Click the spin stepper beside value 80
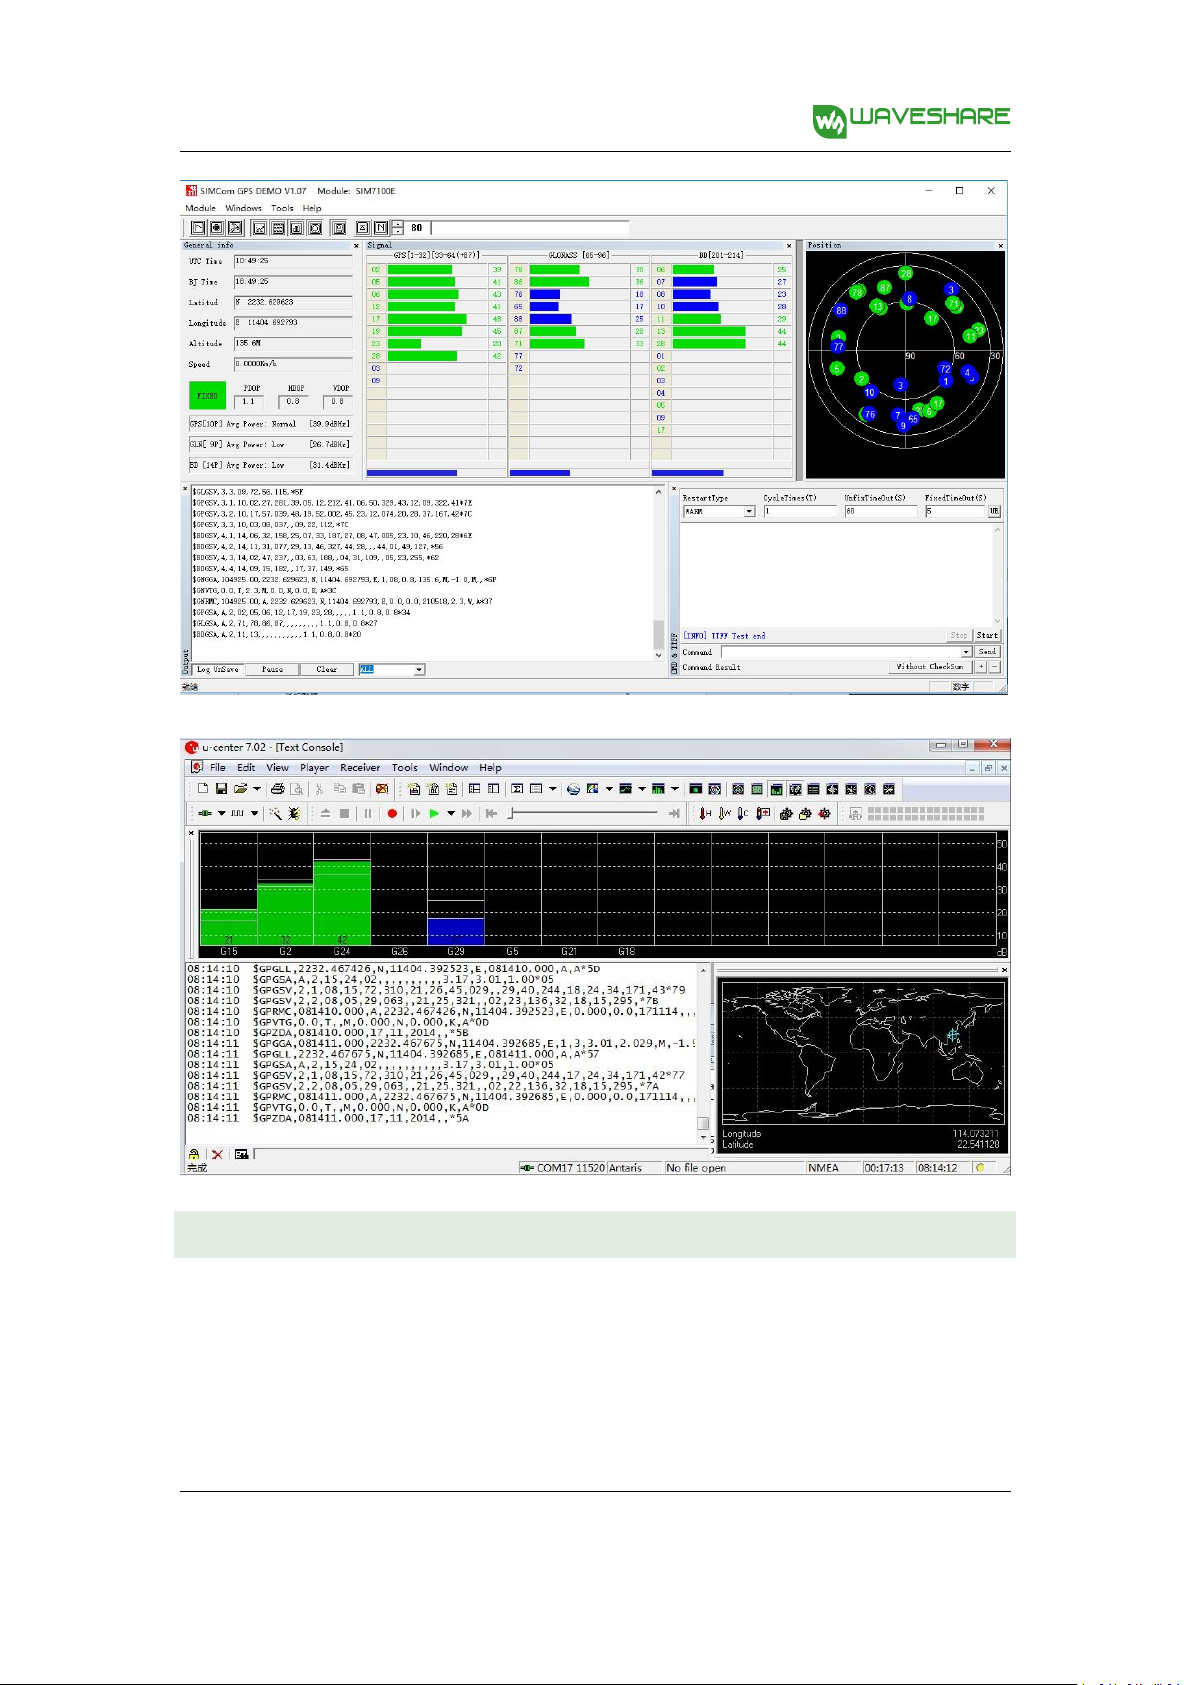Image resolution: width=1192 pixels, height=1685 pixels. click(x=398, y=228)
